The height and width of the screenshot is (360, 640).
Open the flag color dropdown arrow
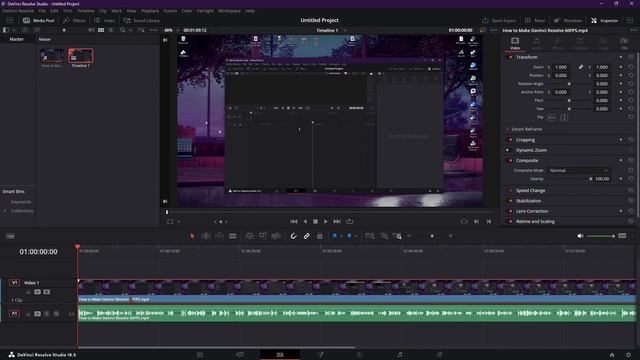coord(342,236)
